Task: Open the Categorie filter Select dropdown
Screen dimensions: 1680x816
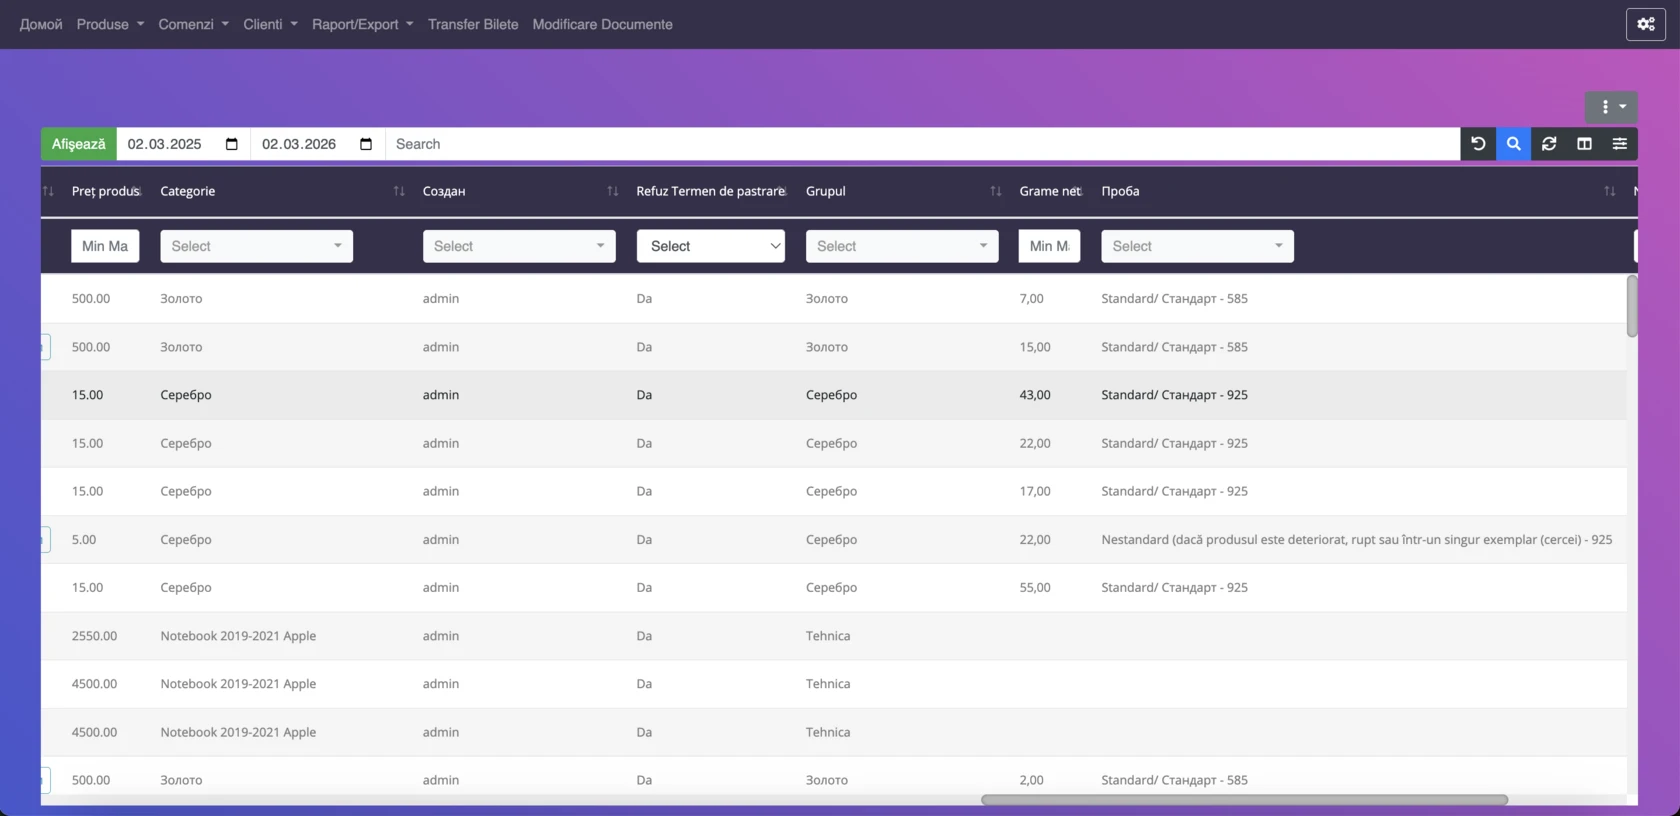Action: [x=256, y=246]
